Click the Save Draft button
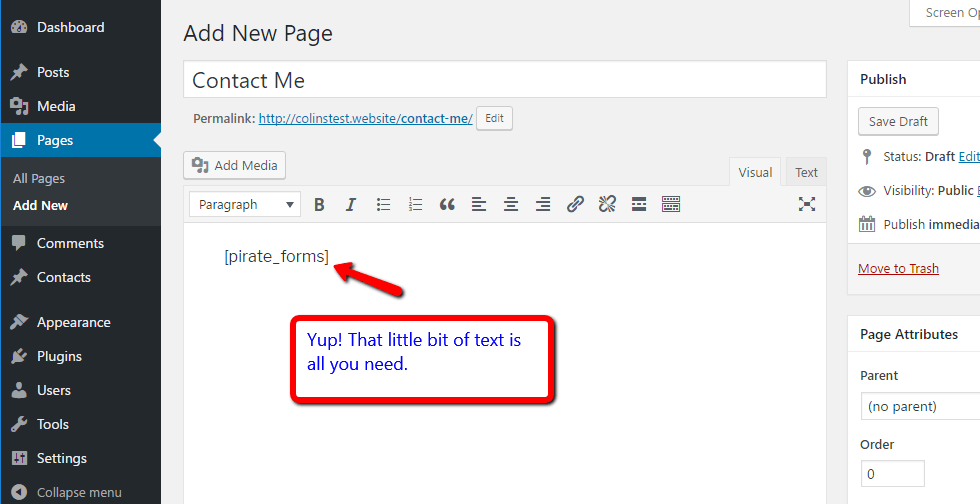Viewport: 980px width, 504px height. (x=898, y=121)
